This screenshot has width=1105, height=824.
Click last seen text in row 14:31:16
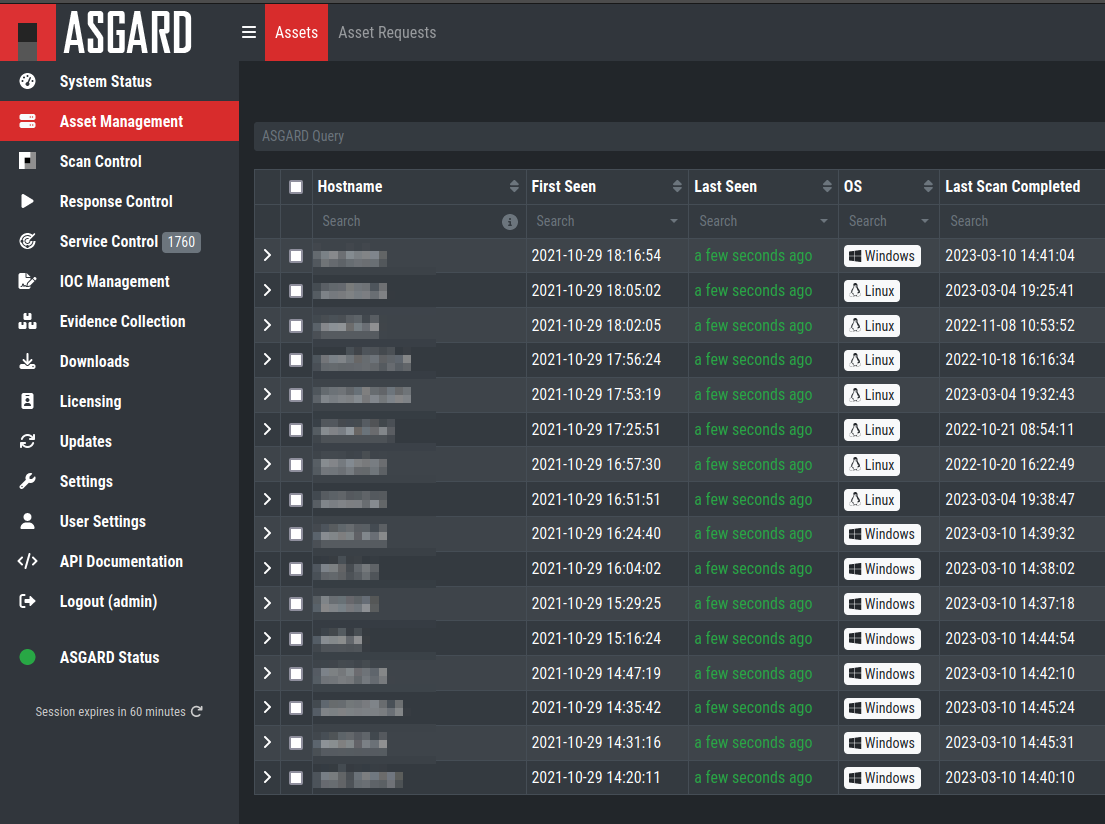(x=753, y=742)
